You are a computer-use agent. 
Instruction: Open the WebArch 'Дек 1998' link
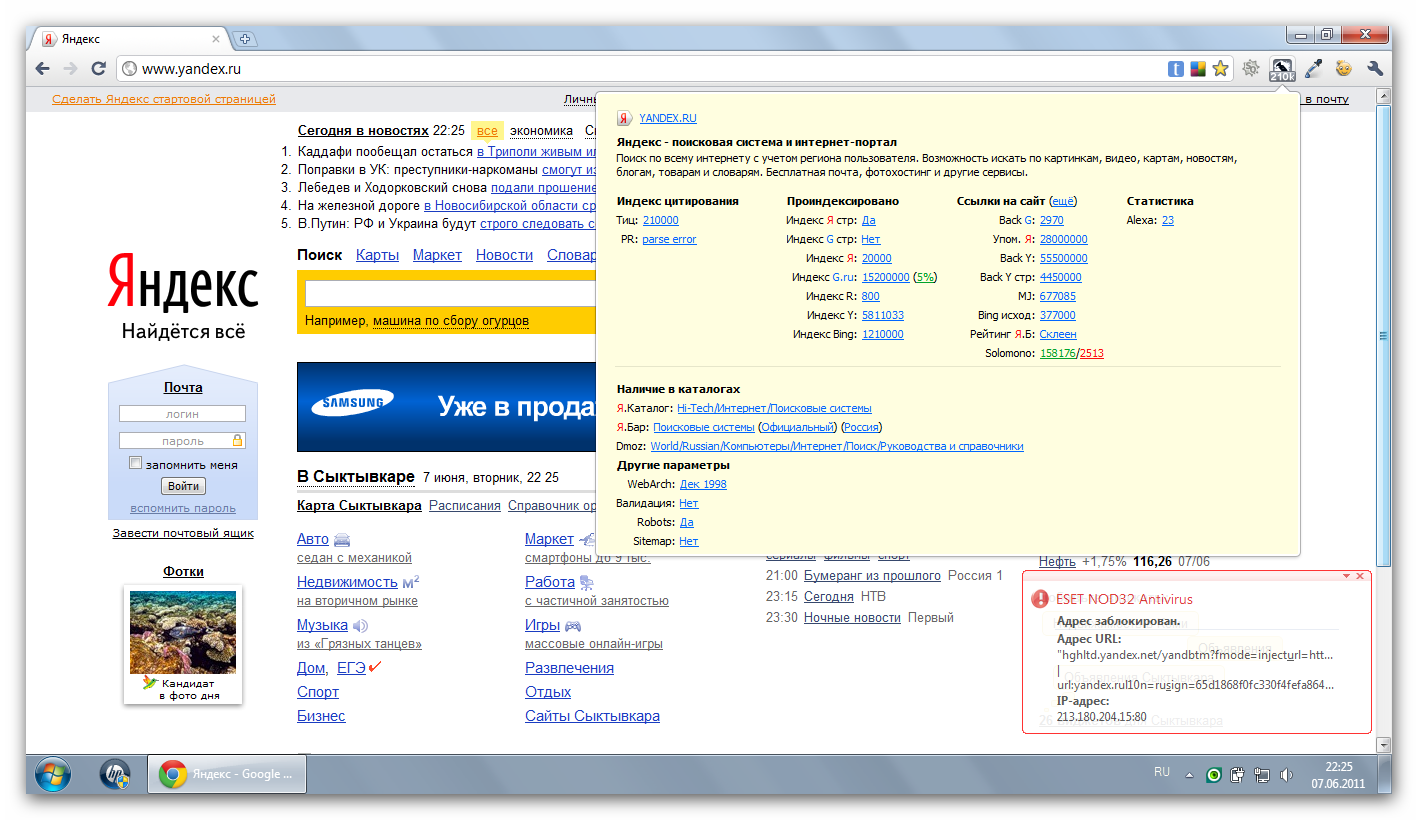[x=703, y=484]
